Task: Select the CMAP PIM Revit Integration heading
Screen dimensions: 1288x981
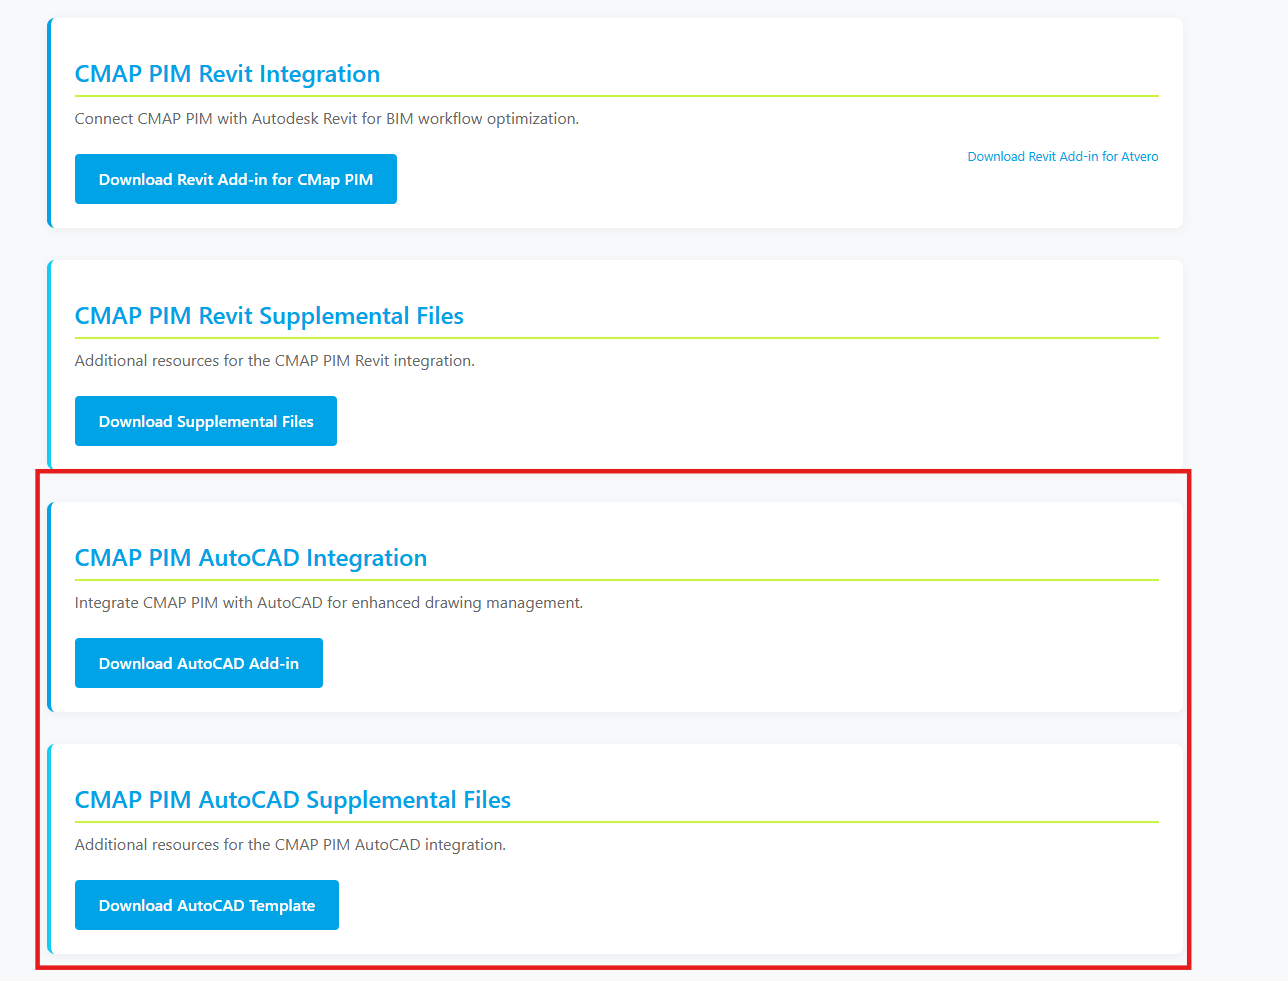Action: coord(228,74)
